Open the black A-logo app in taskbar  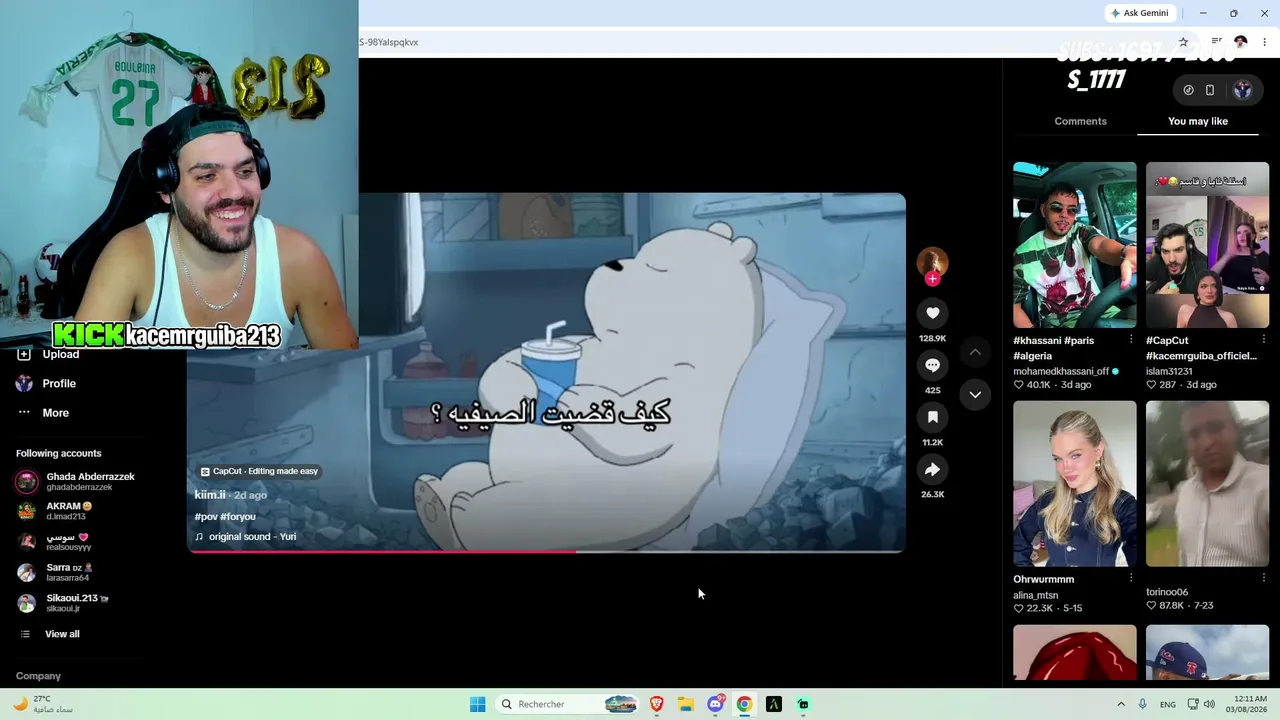tap(773, 704)
